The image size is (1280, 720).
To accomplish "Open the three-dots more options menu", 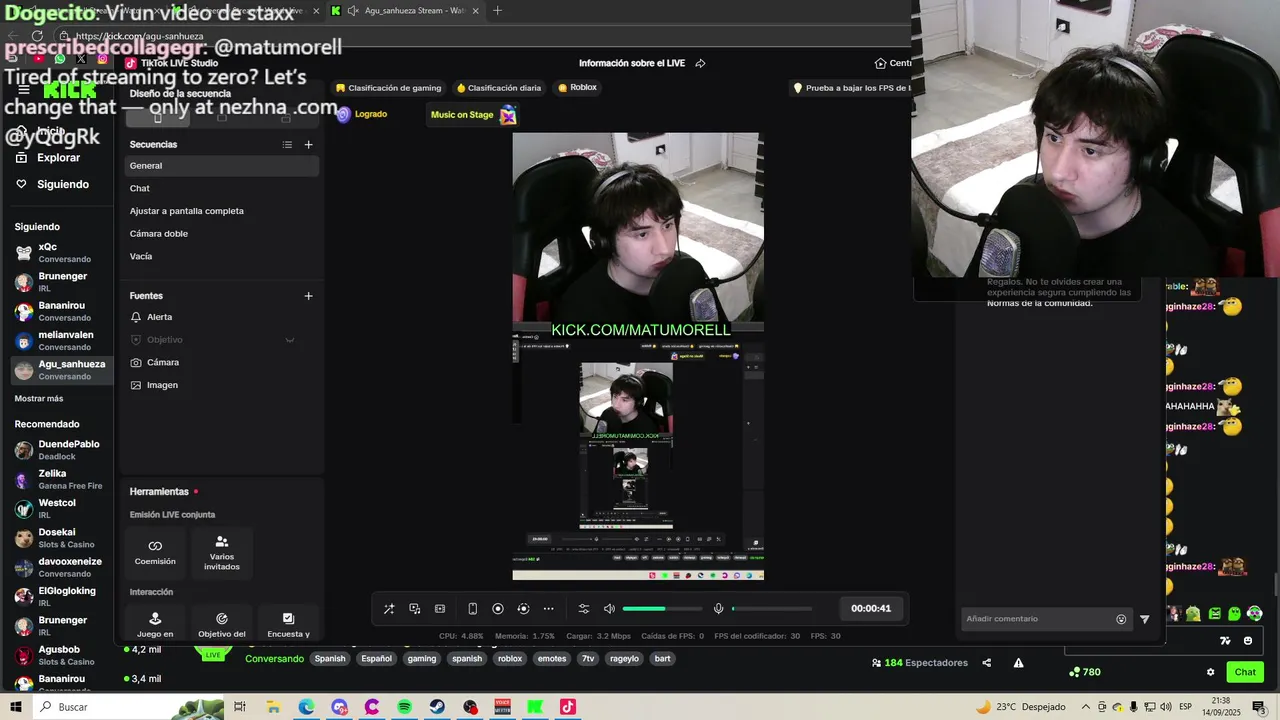I will coord(548,609).
